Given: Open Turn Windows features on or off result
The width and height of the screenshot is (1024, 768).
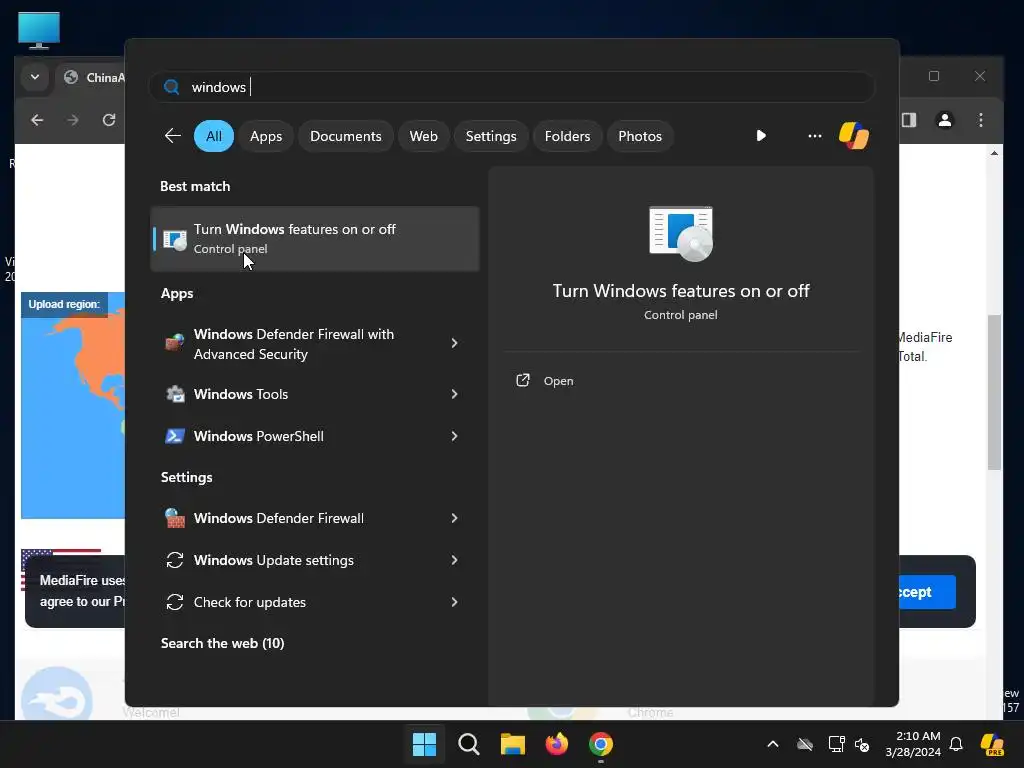Looking at the screenshot, I should click(x=315, y=238).
